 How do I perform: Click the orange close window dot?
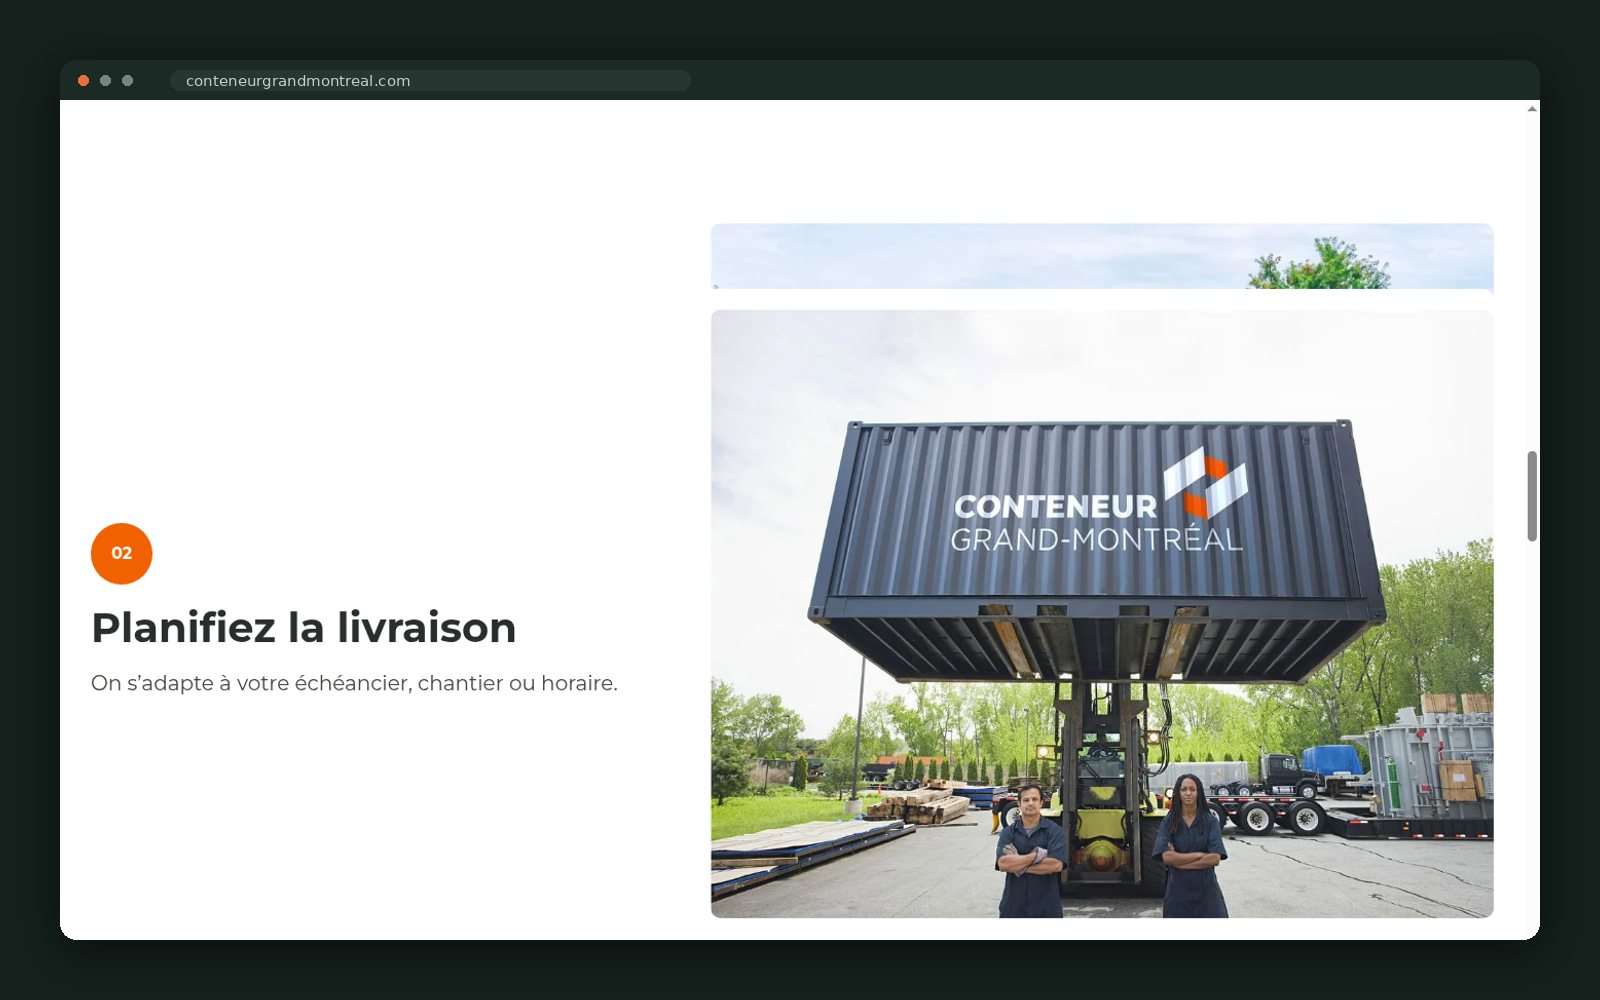point(84,81)
